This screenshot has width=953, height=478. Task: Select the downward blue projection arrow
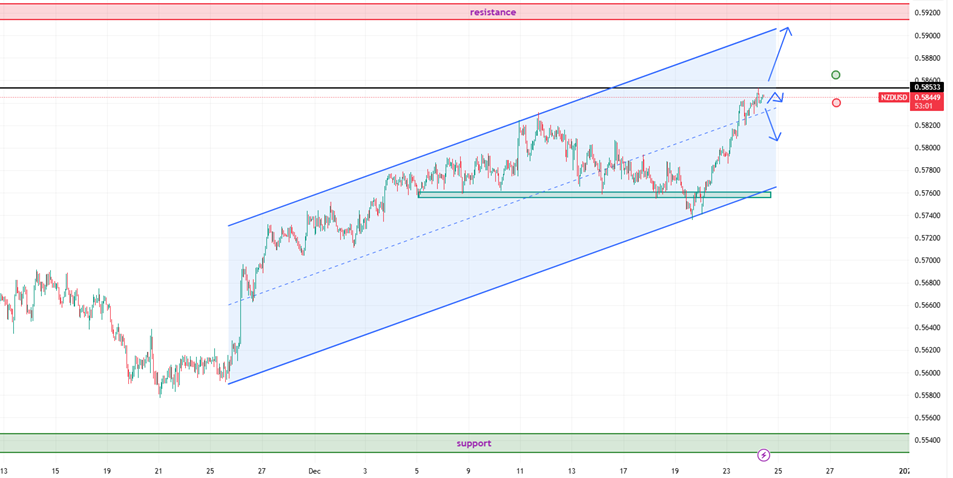773,125
